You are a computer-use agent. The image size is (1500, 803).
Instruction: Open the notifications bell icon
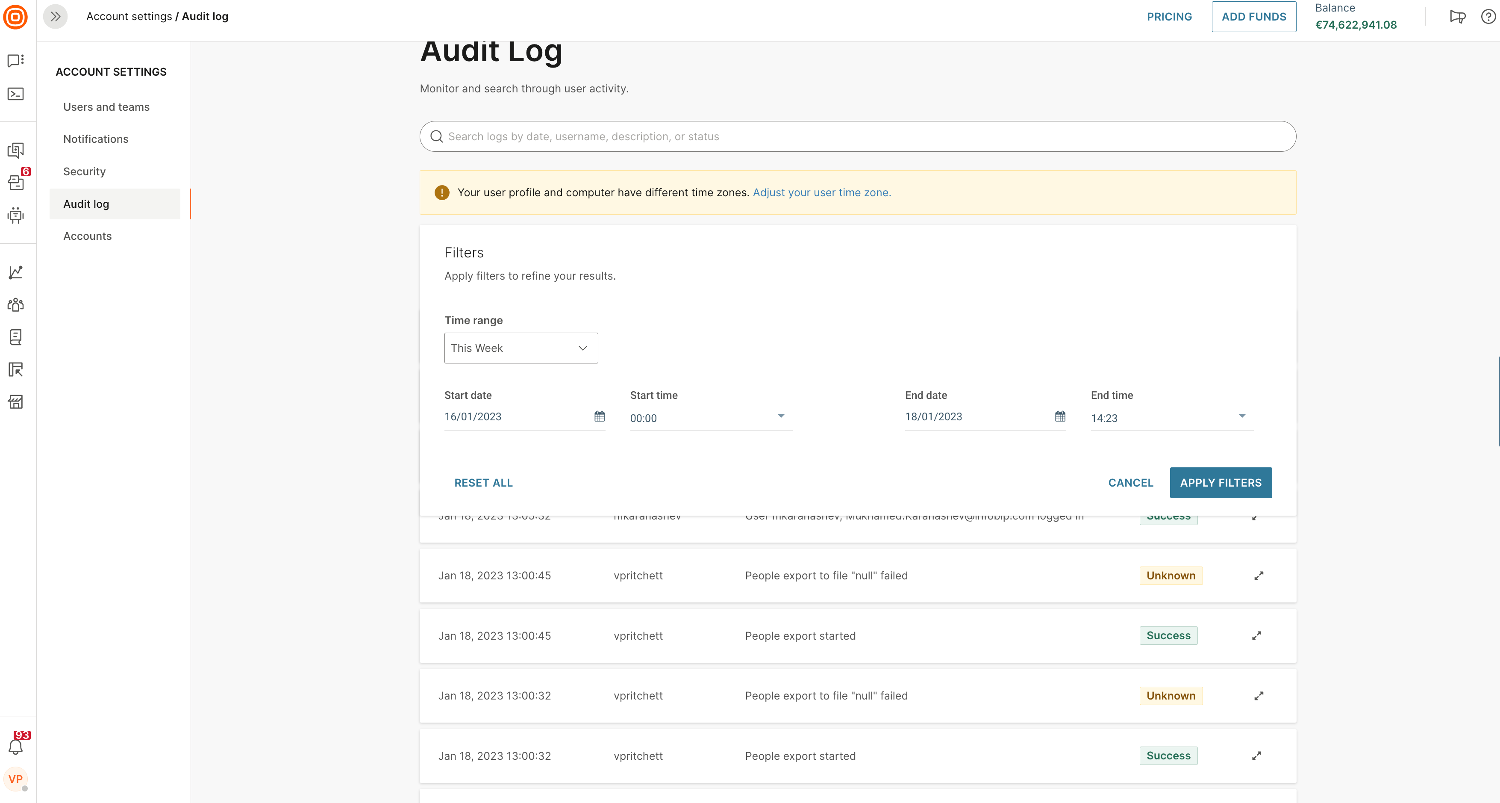[x=16, y=747]
